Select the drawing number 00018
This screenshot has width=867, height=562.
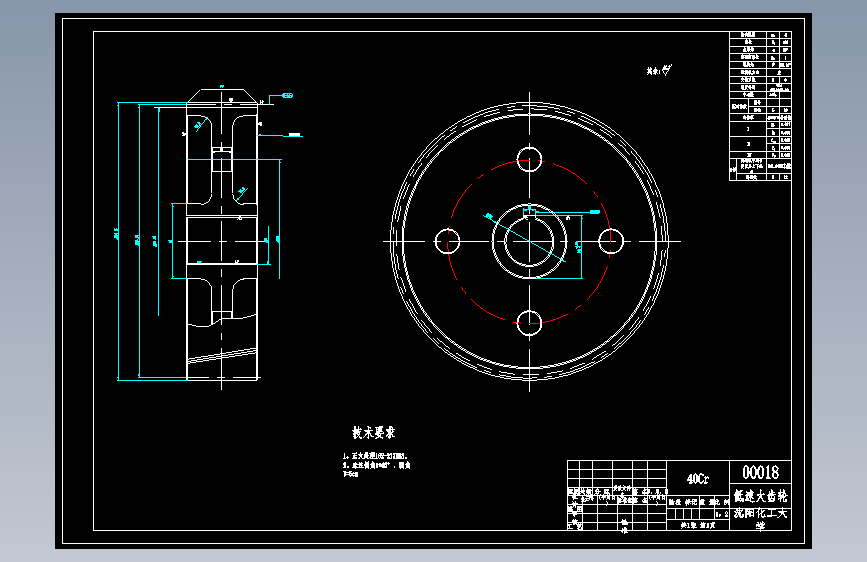760,472
